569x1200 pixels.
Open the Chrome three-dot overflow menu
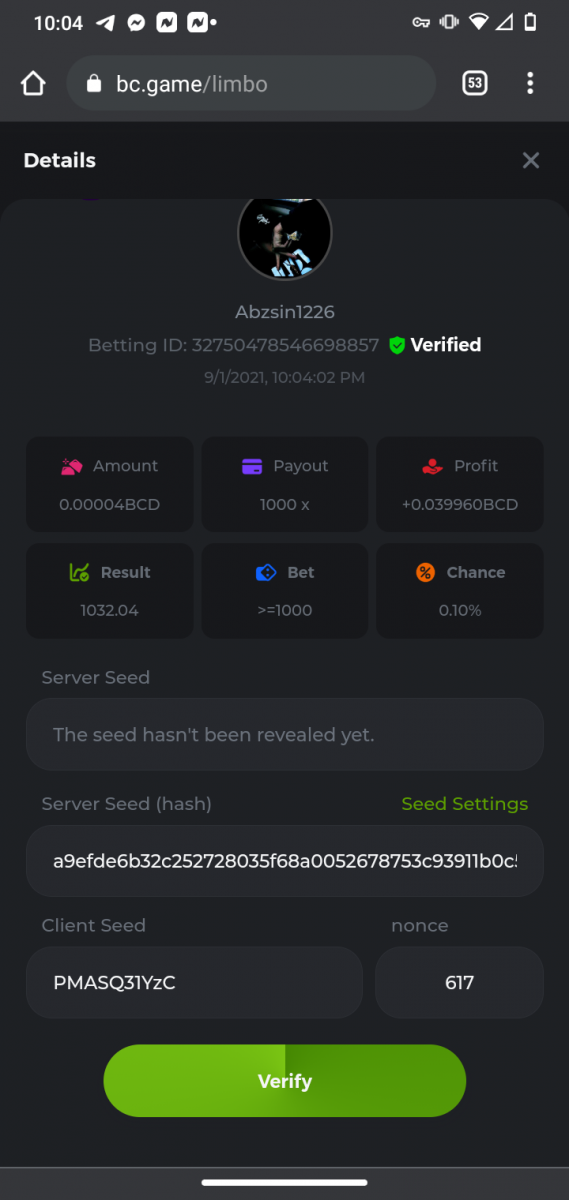pyautogui.click(x=530, y=83)
